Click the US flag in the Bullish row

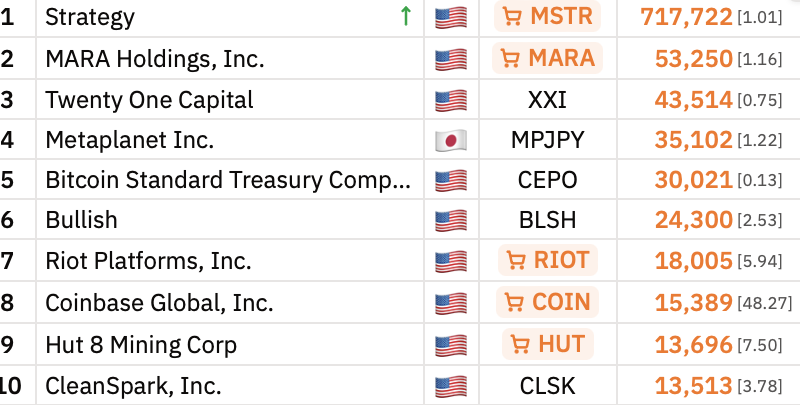point(451,221)
